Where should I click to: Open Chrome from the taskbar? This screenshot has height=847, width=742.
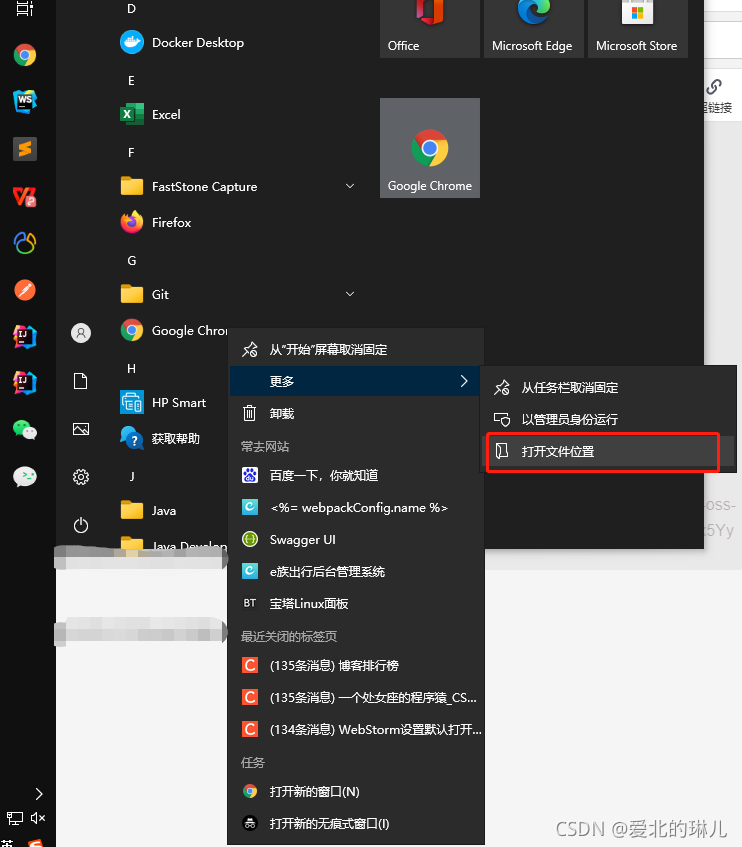point(25,55)
